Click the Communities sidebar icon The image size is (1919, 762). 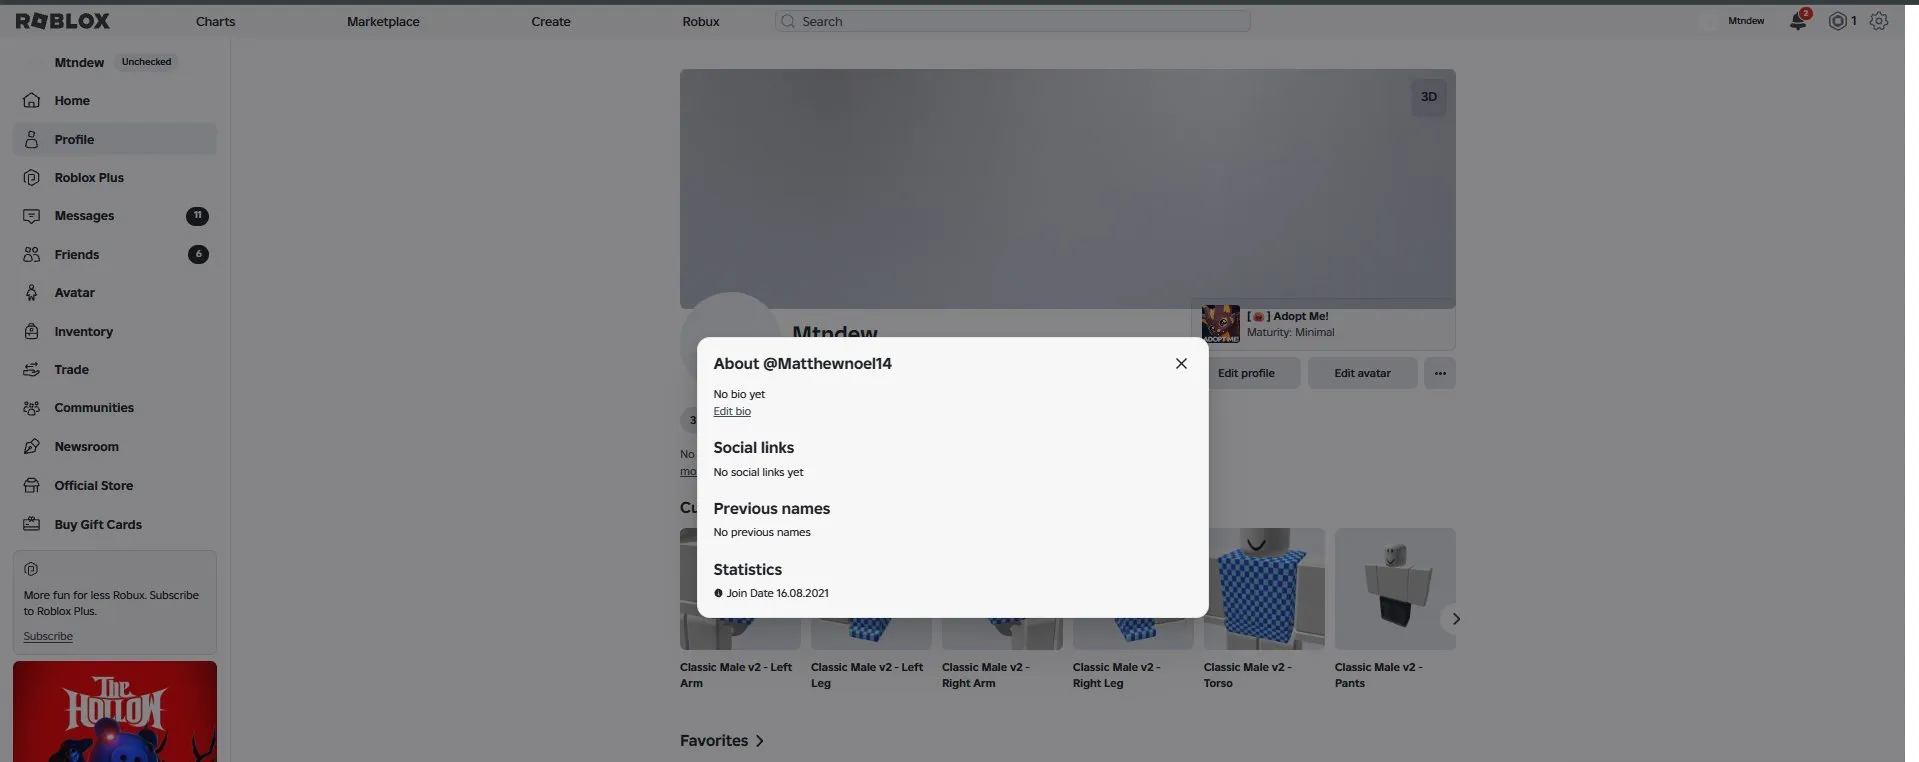(32, 408)
